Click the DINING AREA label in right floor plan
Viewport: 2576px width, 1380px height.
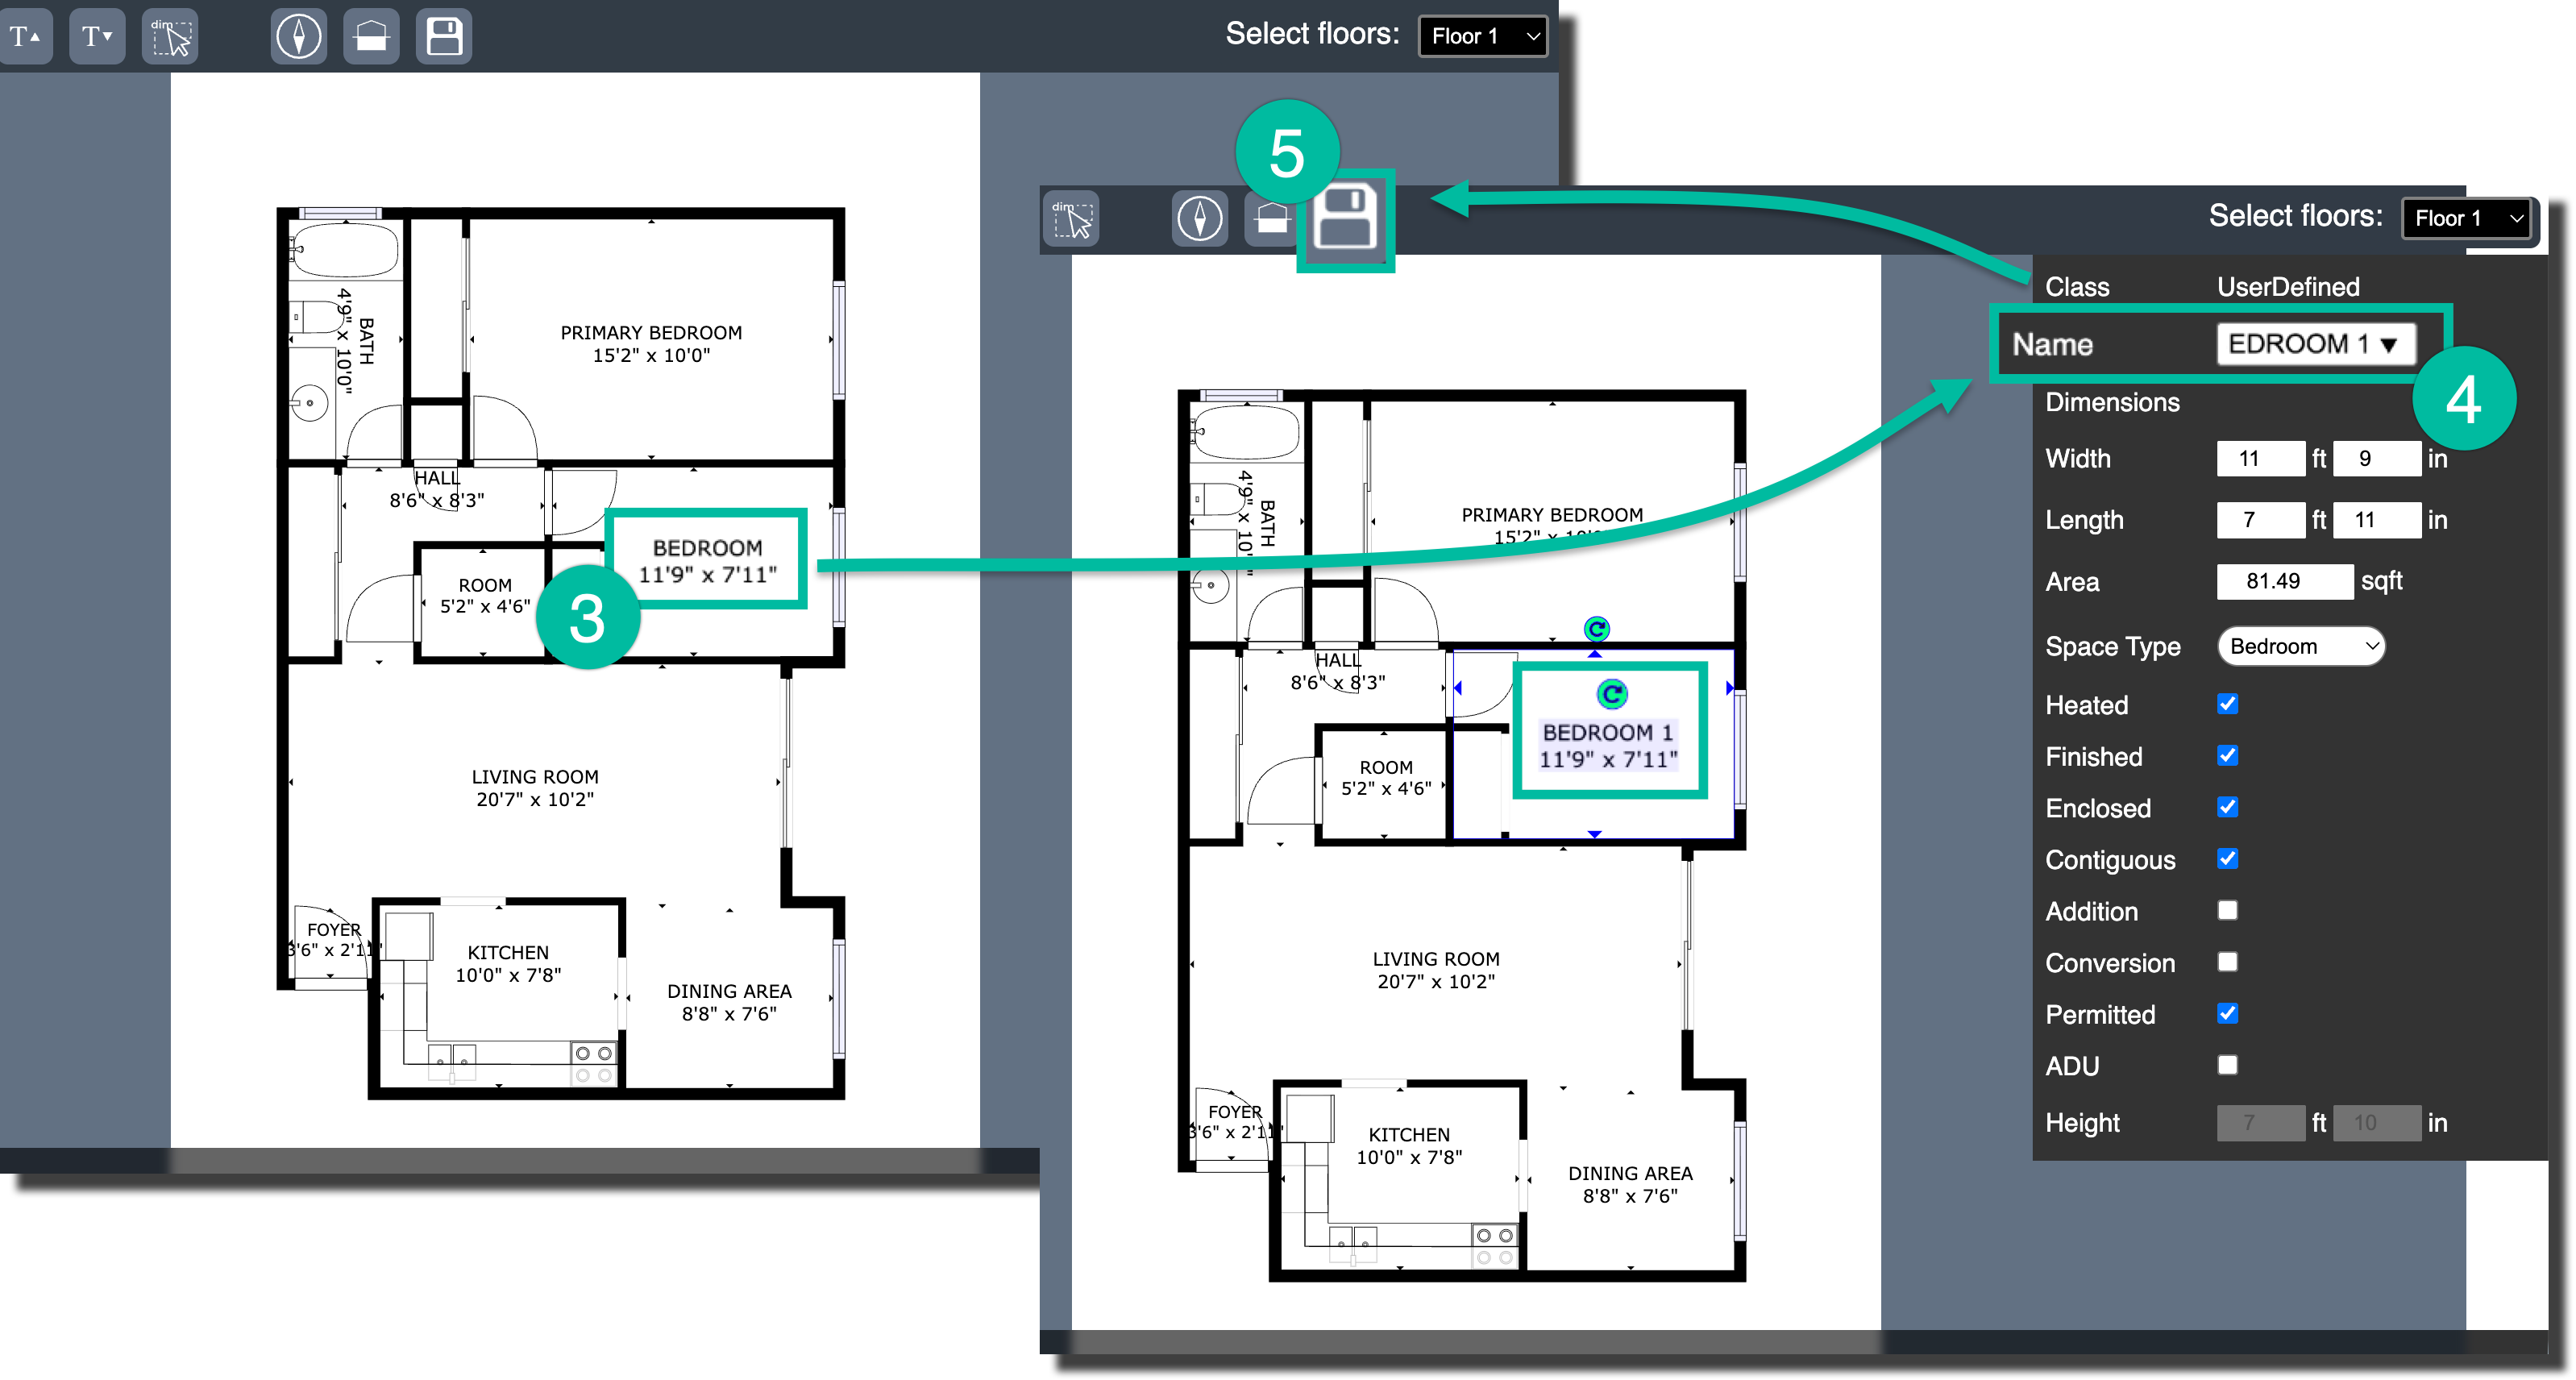point(1630,1184)
